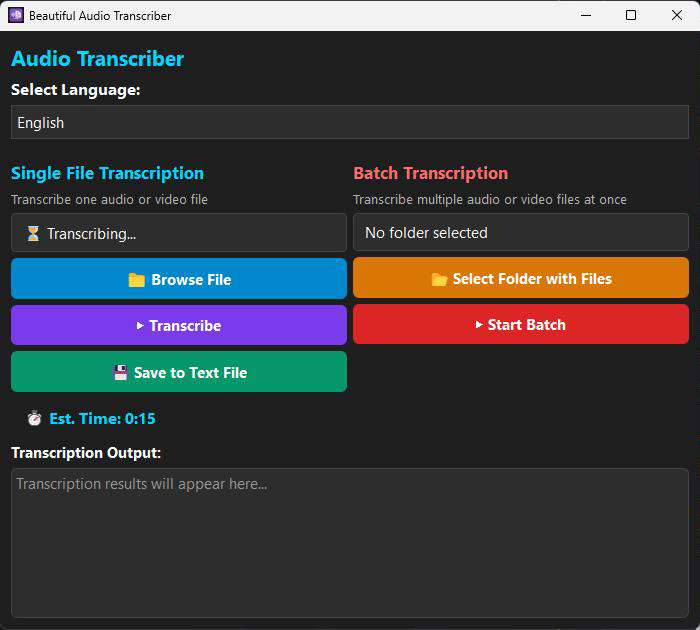
Task: Start transcription with the purple Transcribe button
Action: pos(179,325)
